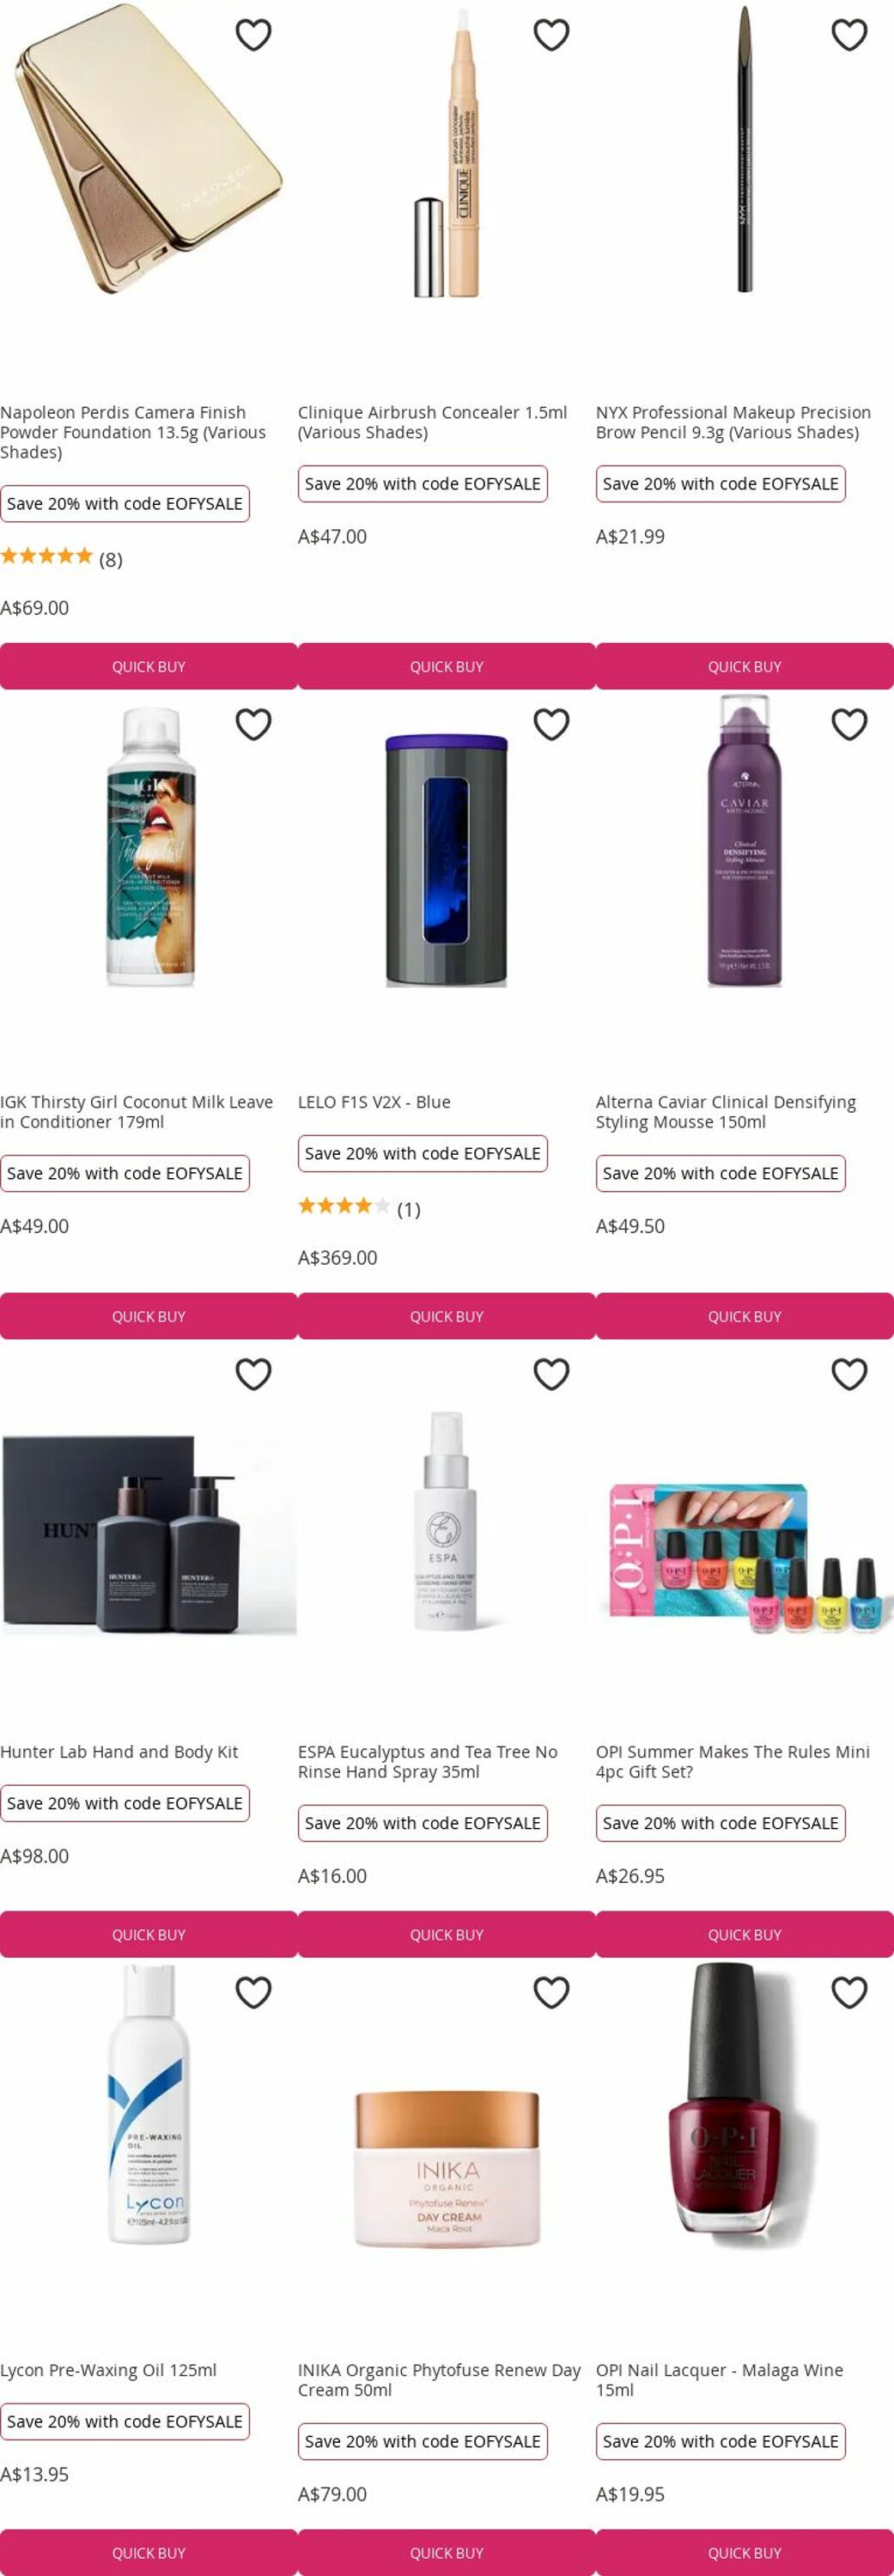Viewport: 894px width, 2576px height.
Task: Wishlist the OPI Summer mini gift set
Action: [849, 1374]
